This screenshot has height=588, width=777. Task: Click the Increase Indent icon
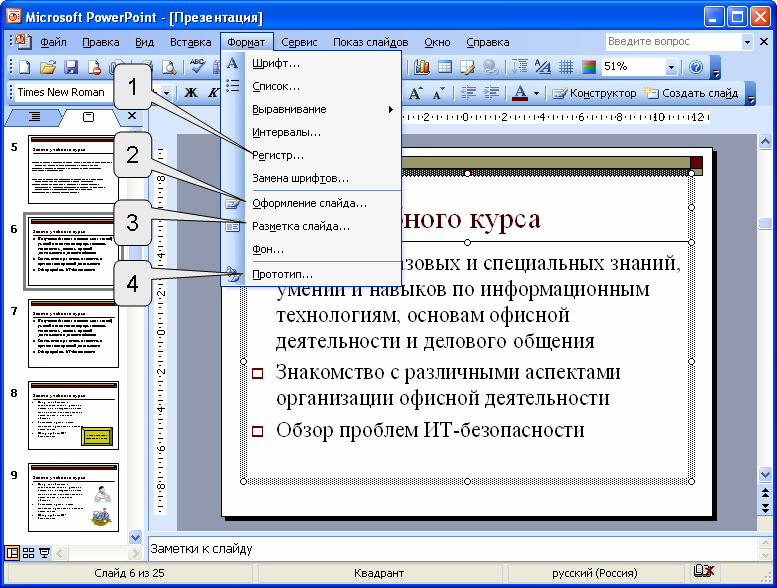pos(491,93)
